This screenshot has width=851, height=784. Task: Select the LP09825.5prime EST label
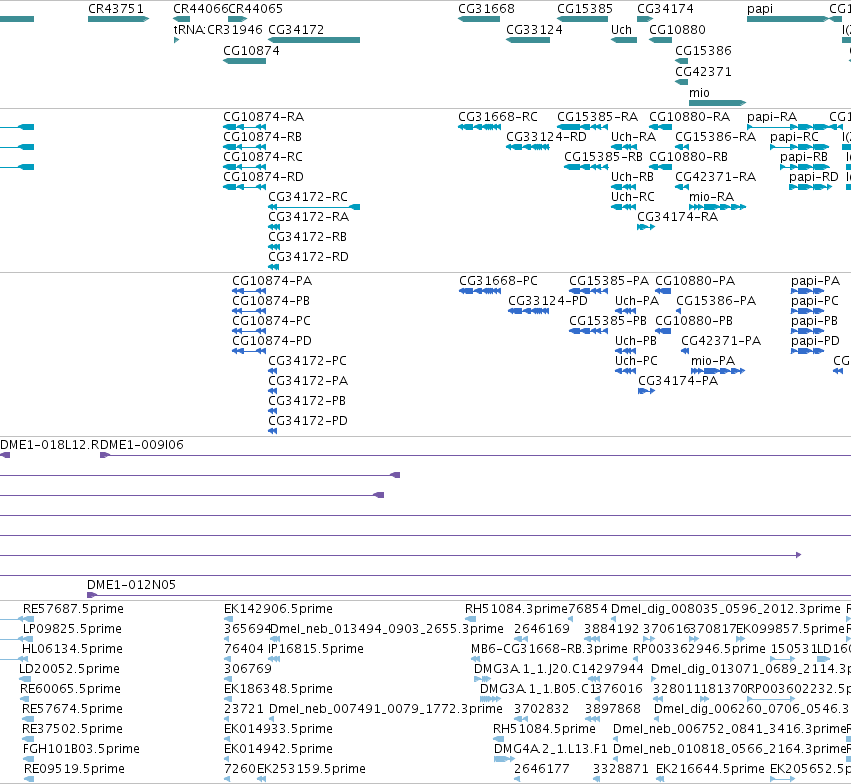[x=72, y=629]
